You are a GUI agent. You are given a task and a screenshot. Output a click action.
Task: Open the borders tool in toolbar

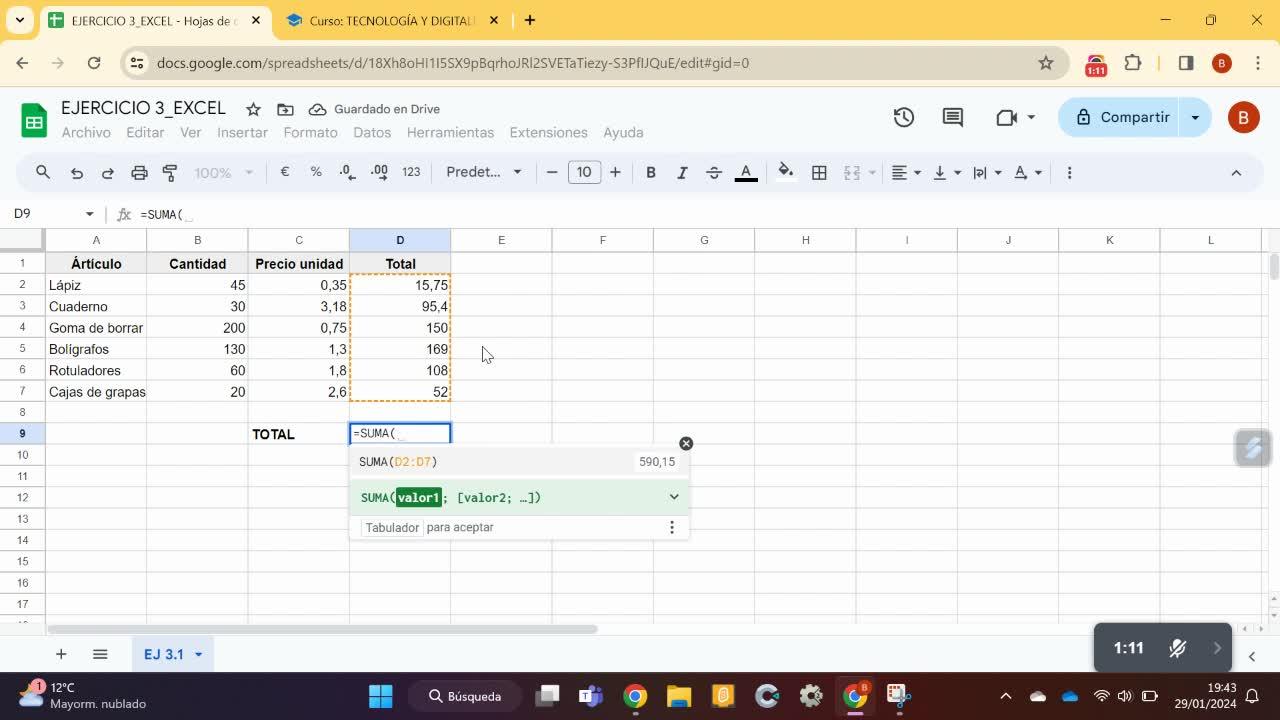tap(819, 173)
